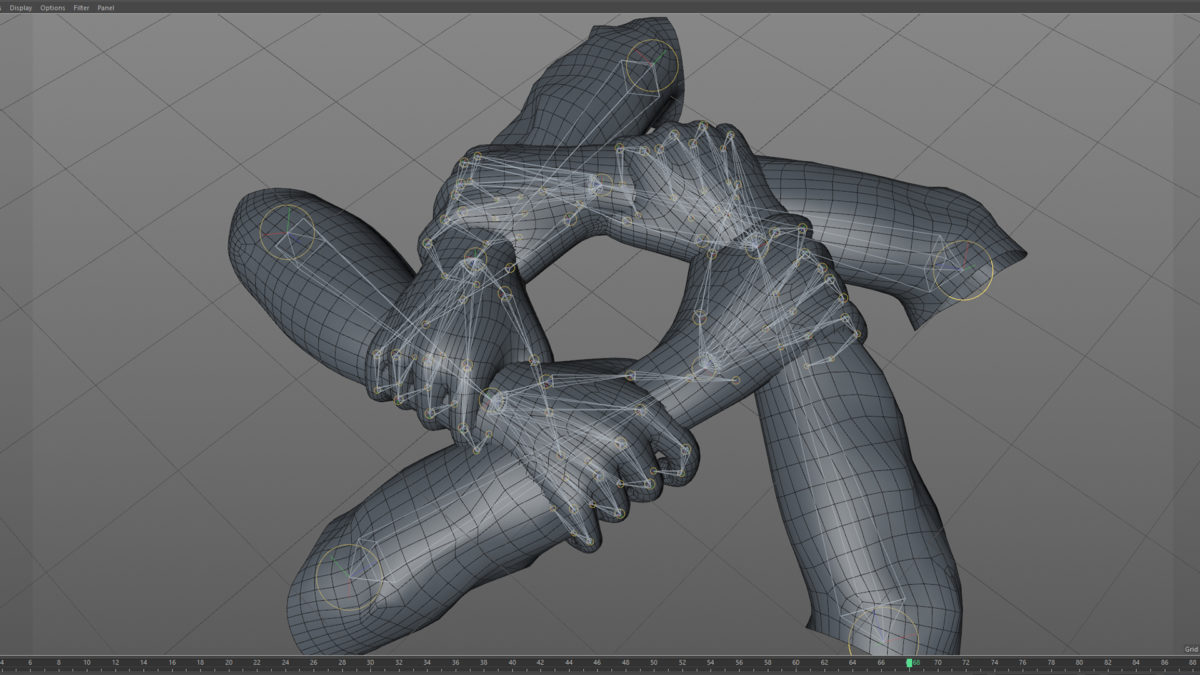This screenshot has width=1200, height=675.
Task: Set the timeline to frame 50
Action: [654, 663]
